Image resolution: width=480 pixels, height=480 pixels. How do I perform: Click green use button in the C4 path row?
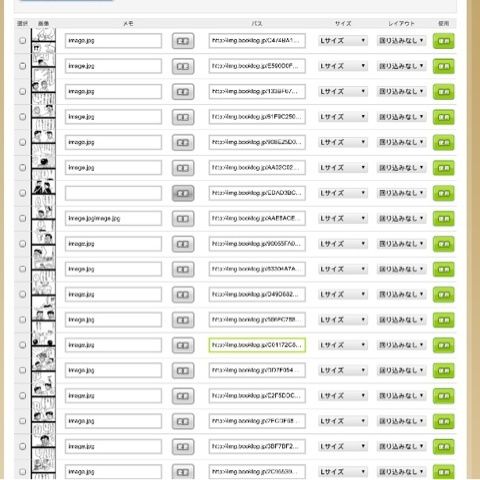pos(444,41)
